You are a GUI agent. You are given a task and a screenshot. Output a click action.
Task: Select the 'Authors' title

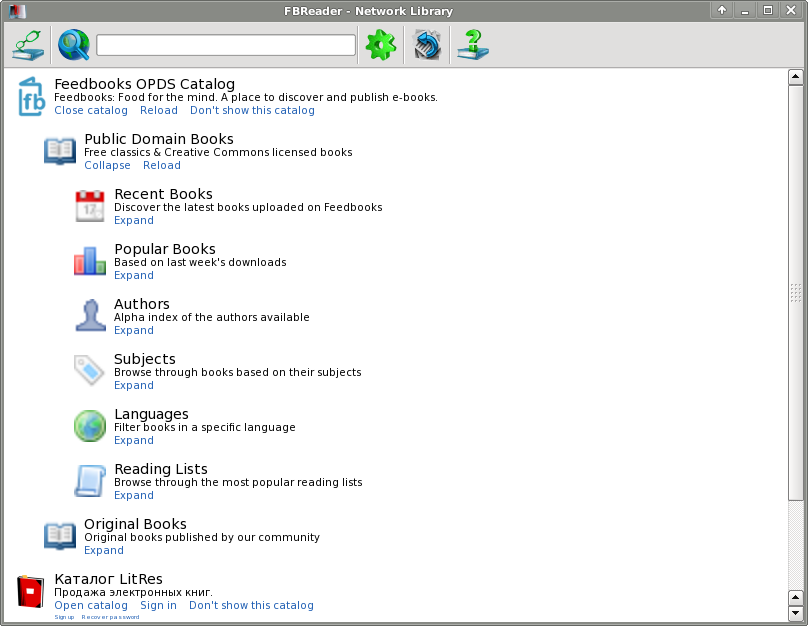(142, 304)
